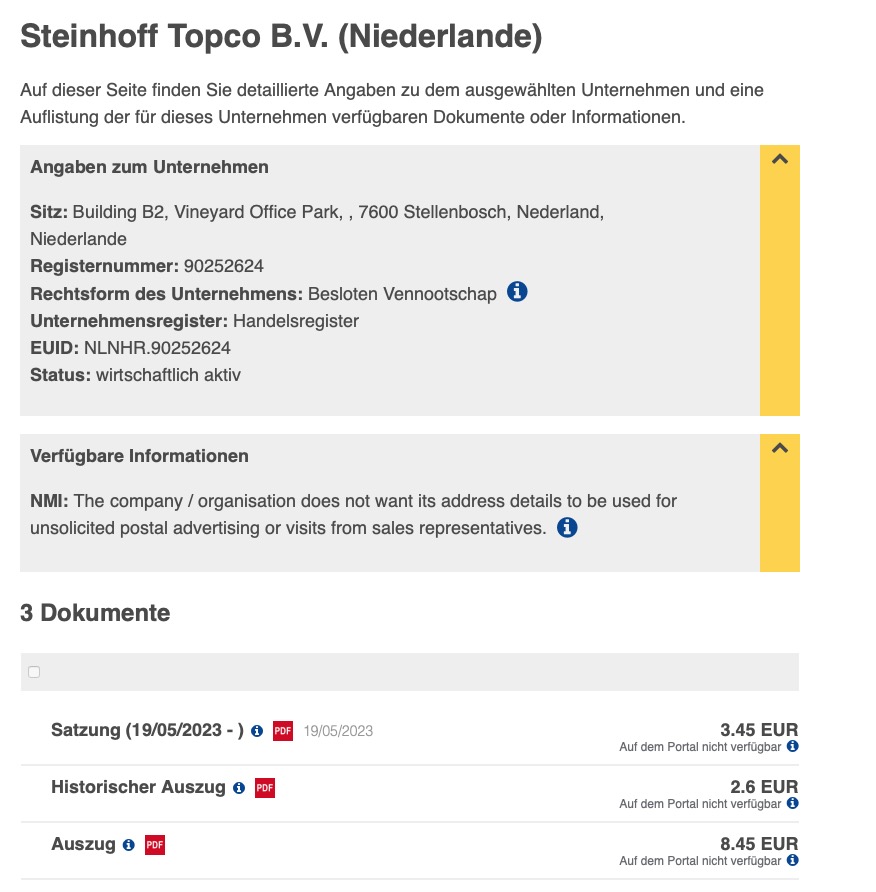Click info icon beside Besloten Vennootschap
The image size is (876, 892).
point(517,292)
